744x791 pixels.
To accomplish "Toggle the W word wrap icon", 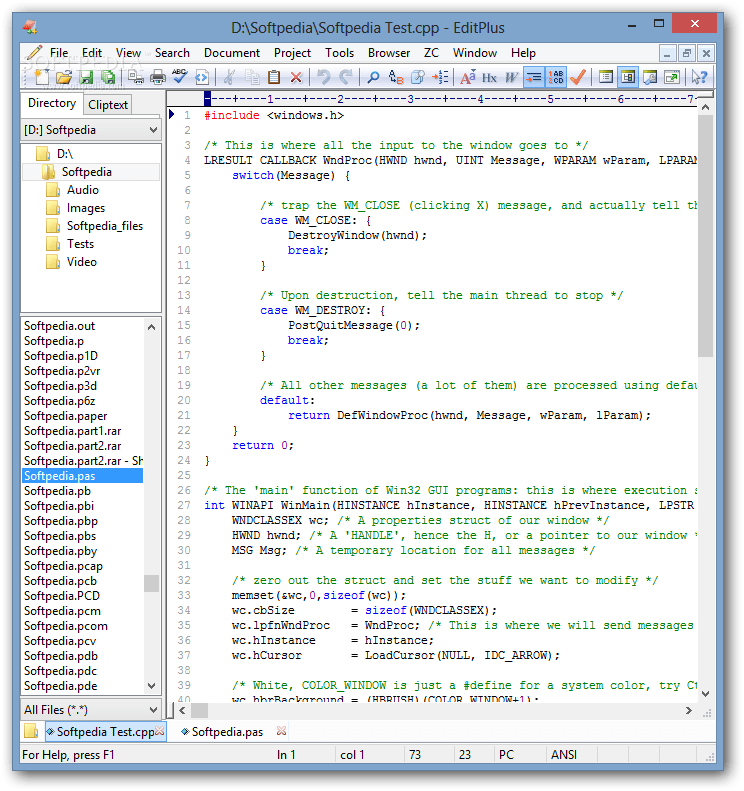I will coord(511,77).
